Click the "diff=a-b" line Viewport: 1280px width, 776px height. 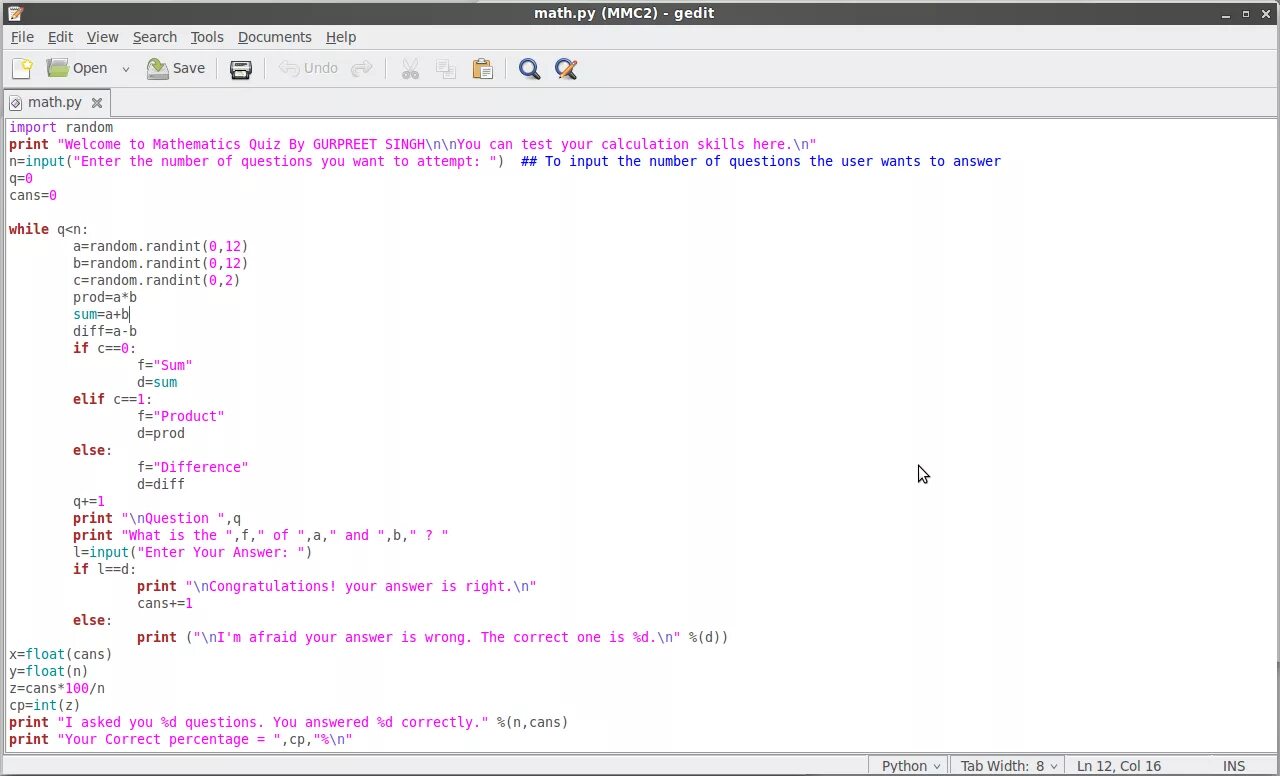pos(105,331)
